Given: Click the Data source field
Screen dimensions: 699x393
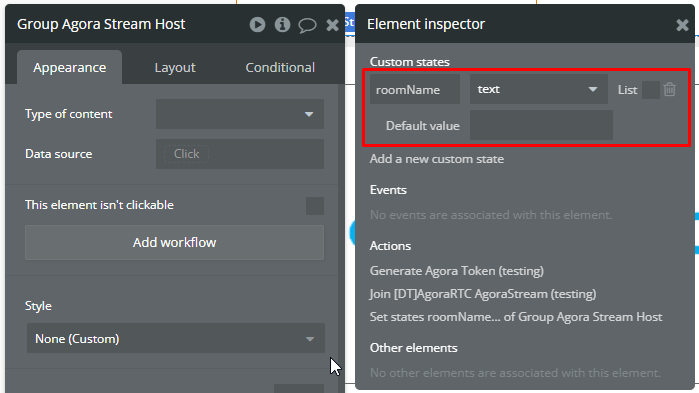Looking at the screenshot, I should pyautogui.click(x=240, y=154).
